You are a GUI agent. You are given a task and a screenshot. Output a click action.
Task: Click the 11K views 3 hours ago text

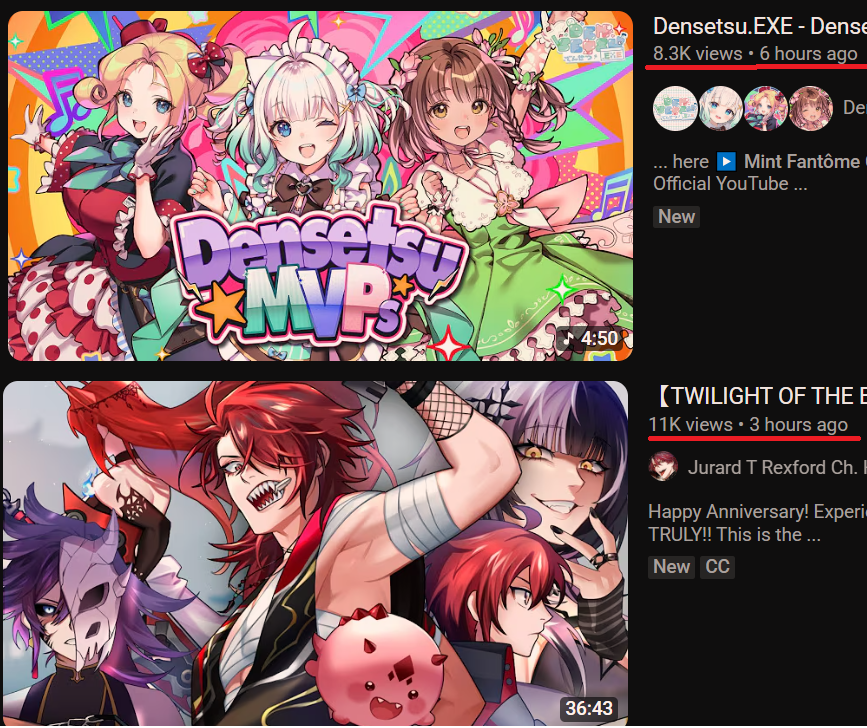click(x=748, y=425)
